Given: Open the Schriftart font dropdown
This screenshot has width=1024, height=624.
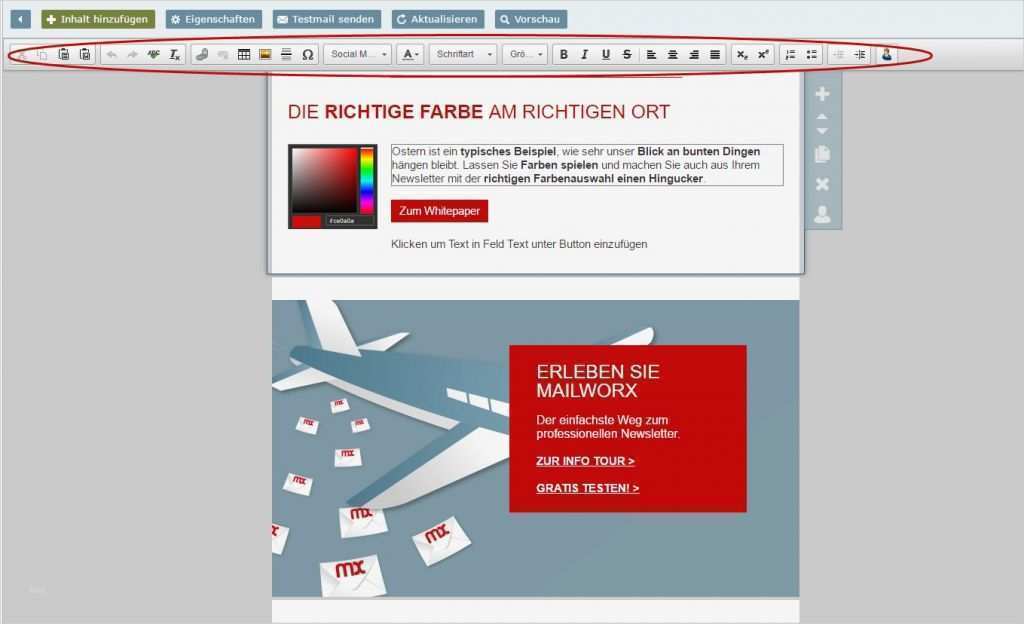Looking at the screenshot, I should [464, 54].
